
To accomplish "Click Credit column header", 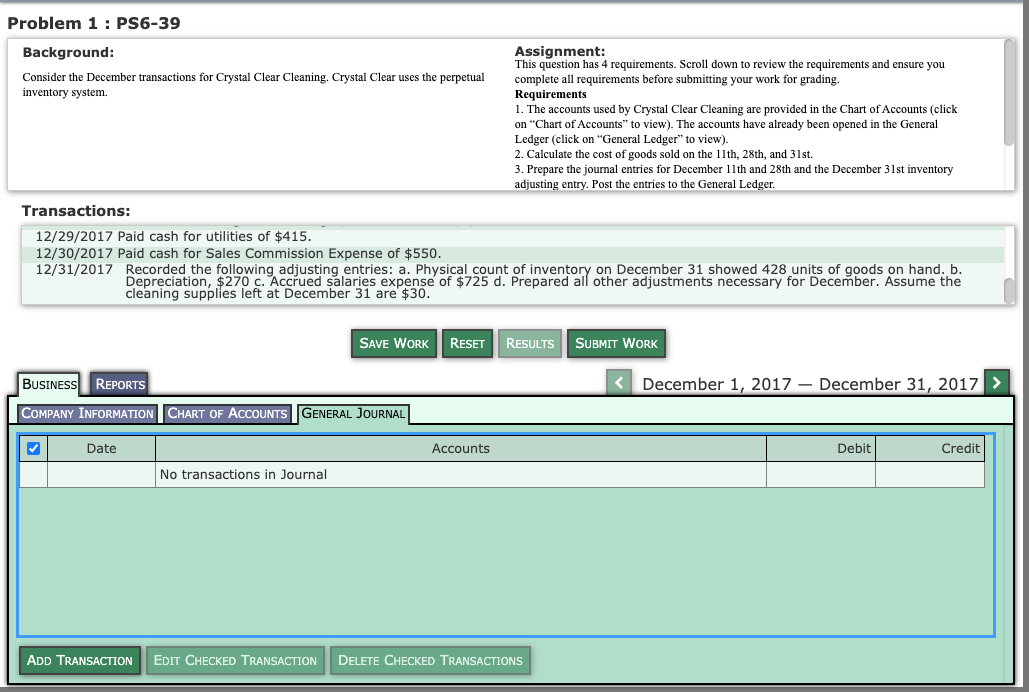I will click(930, 448).
